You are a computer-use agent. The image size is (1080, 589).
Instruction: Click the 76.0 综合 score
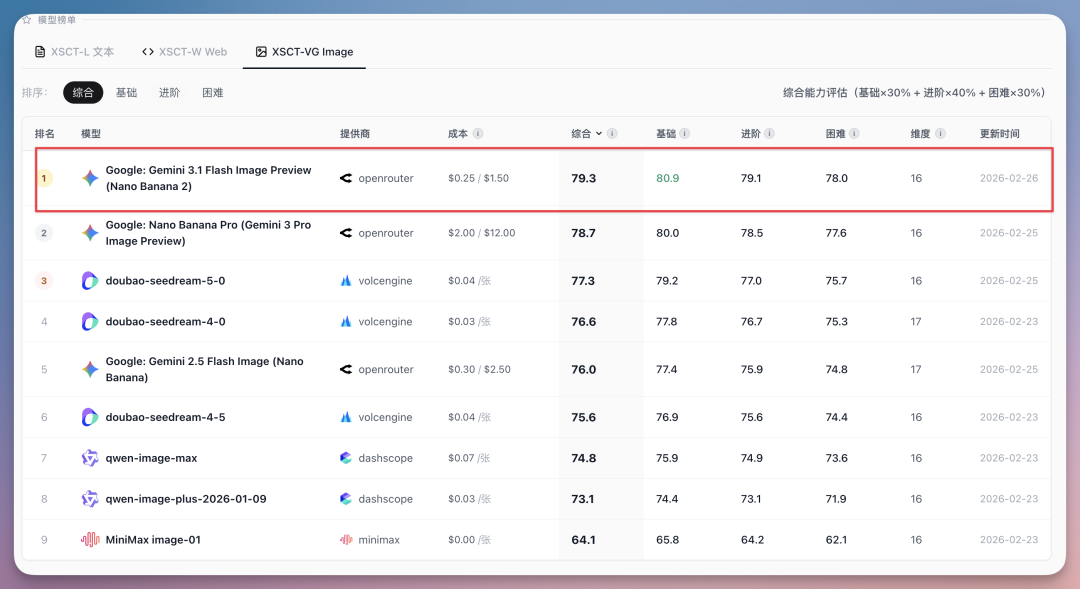click(x=583, y=369)
